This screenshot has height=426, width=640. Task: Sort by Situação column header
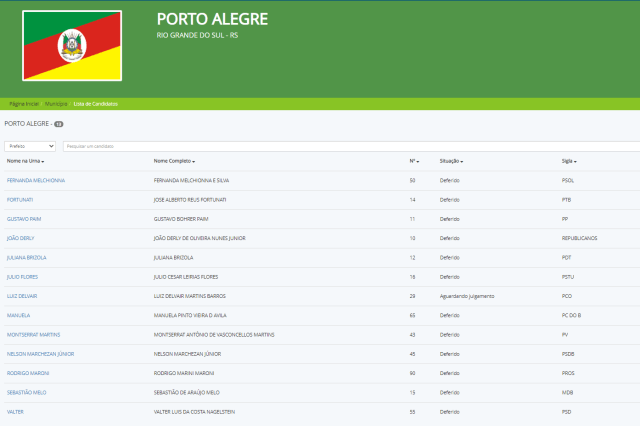451,161
